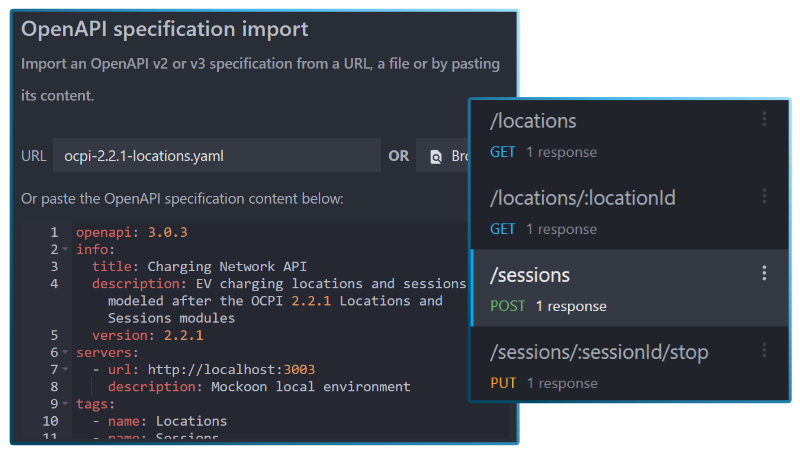Open the /sessions/:sessionId/stop route options menu
Image resolution: width=800 pixels, height=454 pixels.
(x=764, y=350)
